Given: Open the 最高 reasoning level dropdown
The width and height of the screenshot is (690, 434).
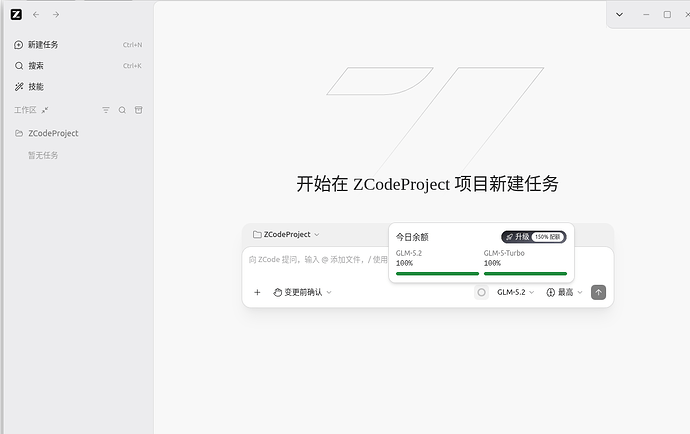Looking at the screenshot, I should [564, 292].
